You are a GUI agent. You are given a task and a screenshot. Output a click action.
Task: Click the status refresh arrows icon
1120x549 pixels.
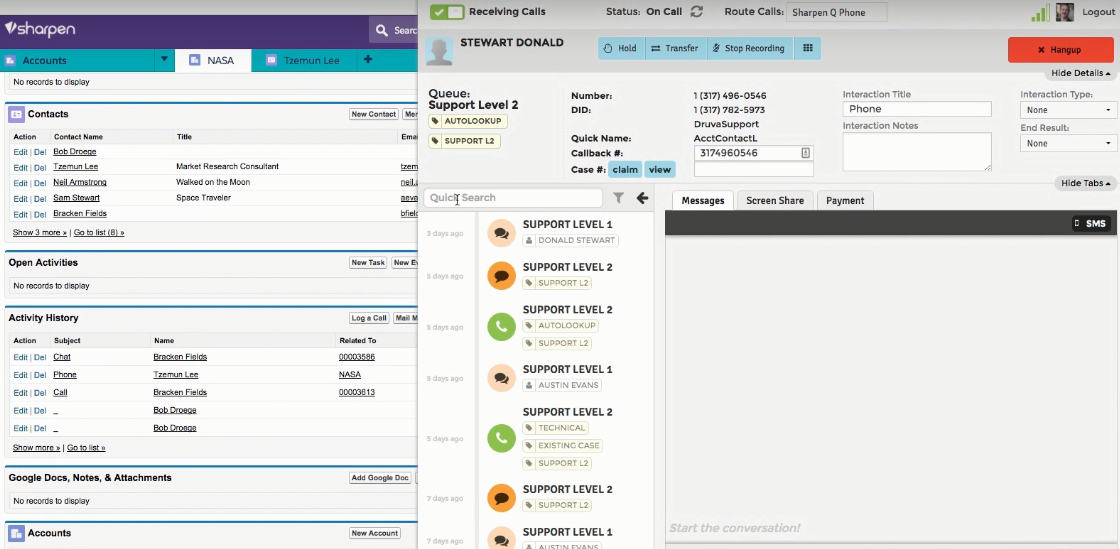696,11
